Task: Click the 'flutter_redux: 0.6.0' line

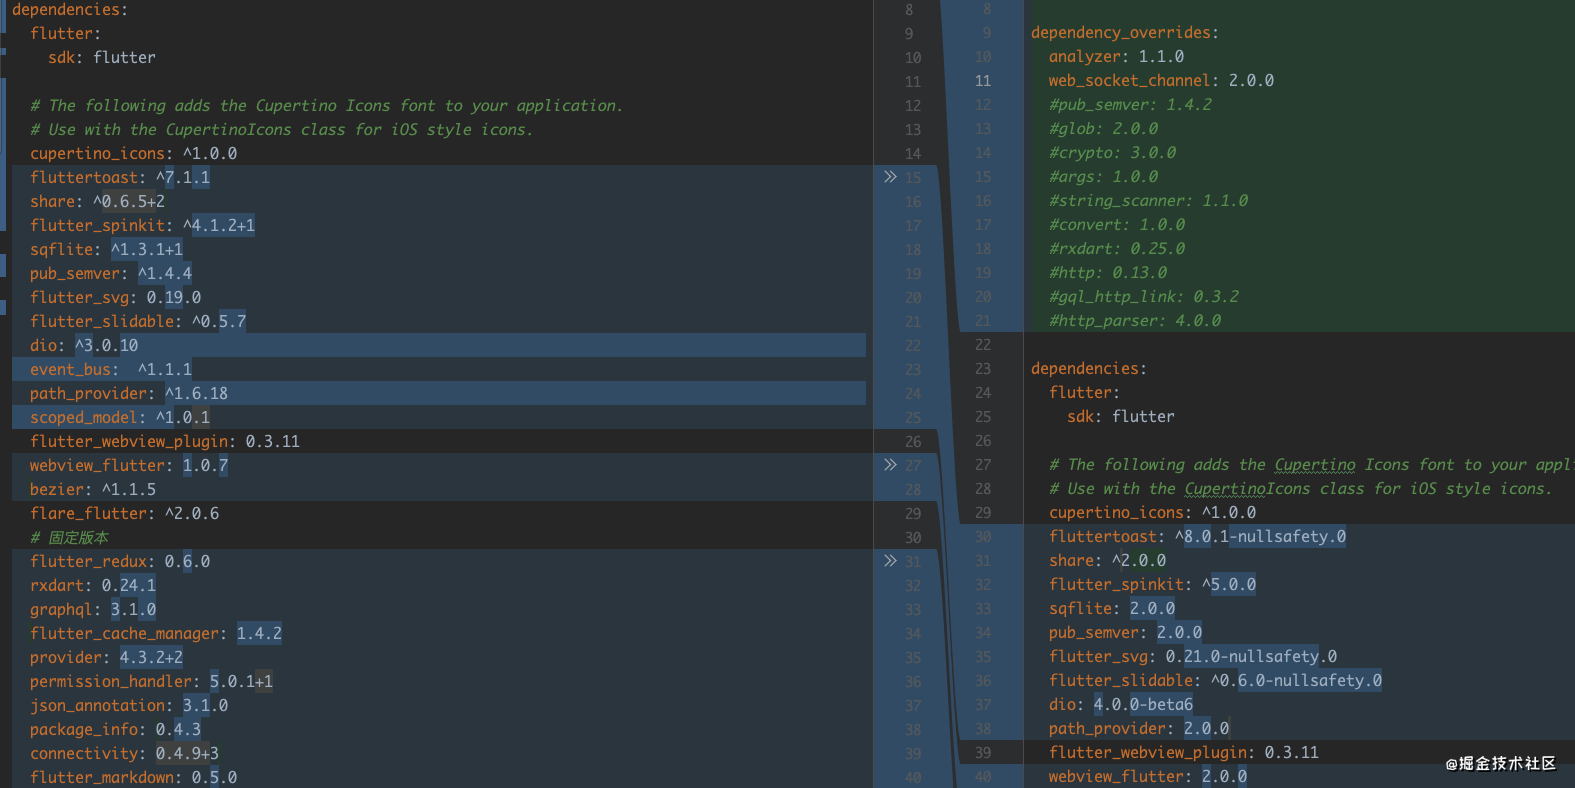Action: click(120, 561)
